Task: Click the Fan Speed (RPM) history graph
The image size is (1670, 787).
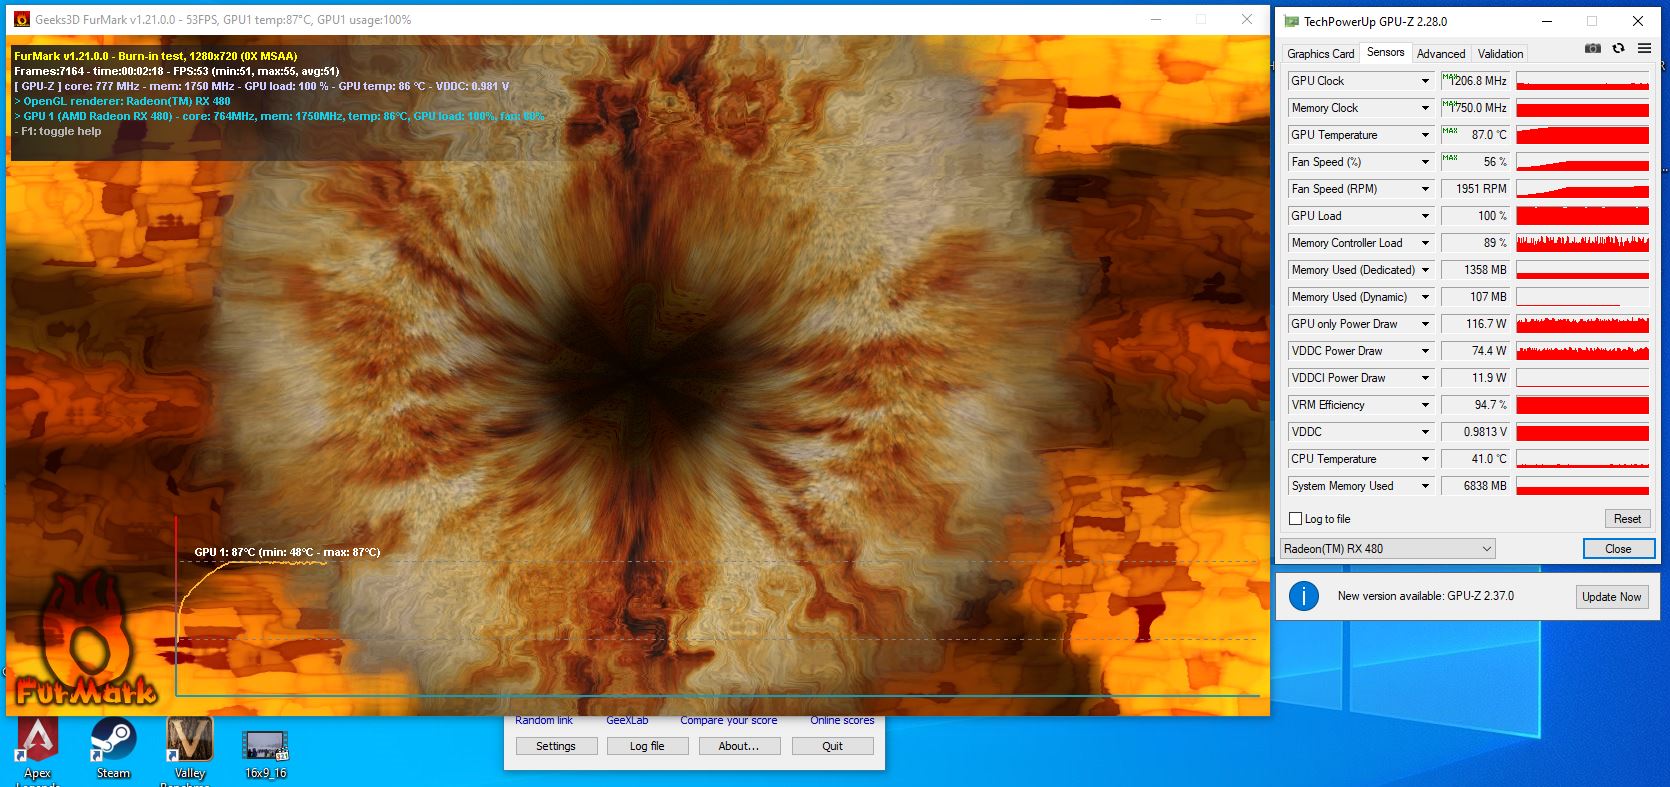Action: pyautogui.click(x=1582, y=189)
